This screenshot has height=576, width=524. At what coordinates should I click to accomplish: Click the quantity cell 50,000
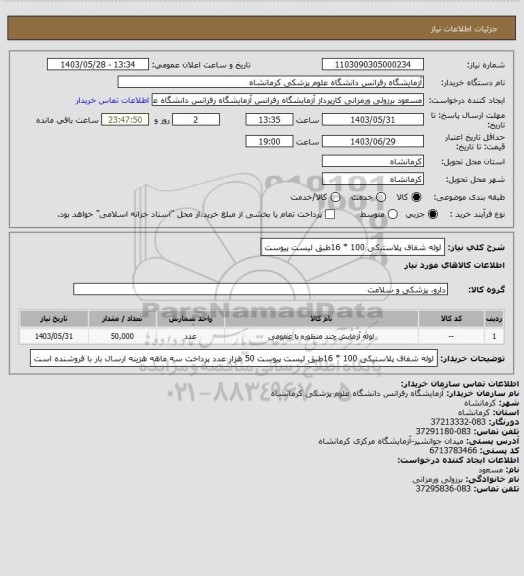click(122, 336)
